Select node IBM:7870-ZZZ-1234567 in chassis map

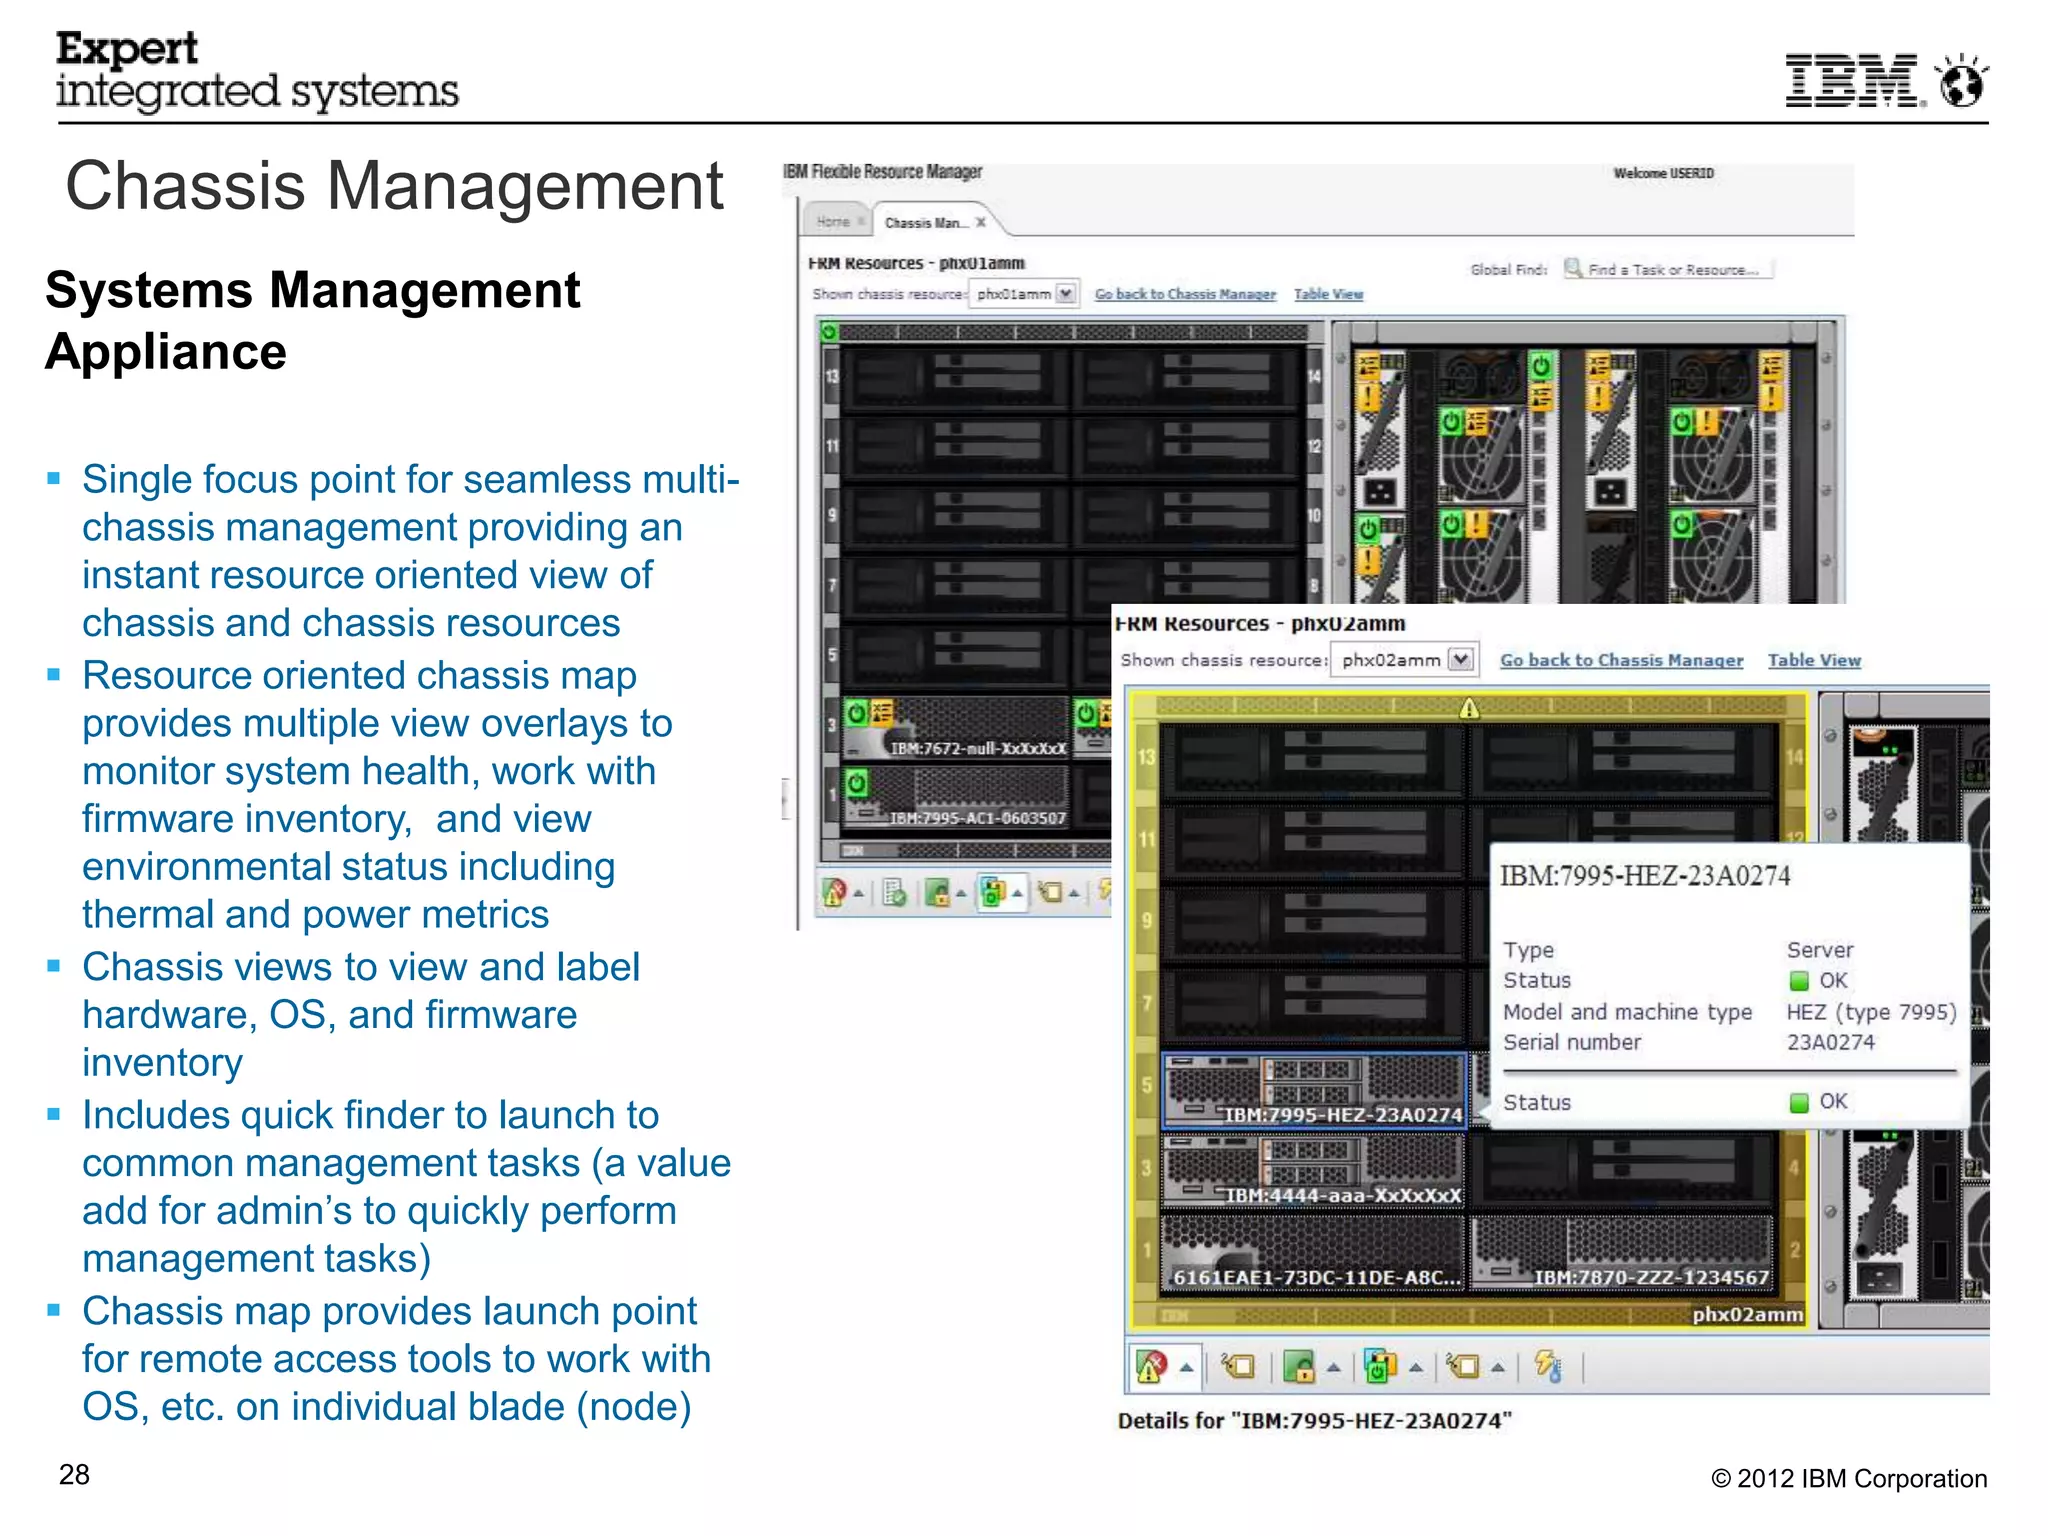tap(1622, 1253)
